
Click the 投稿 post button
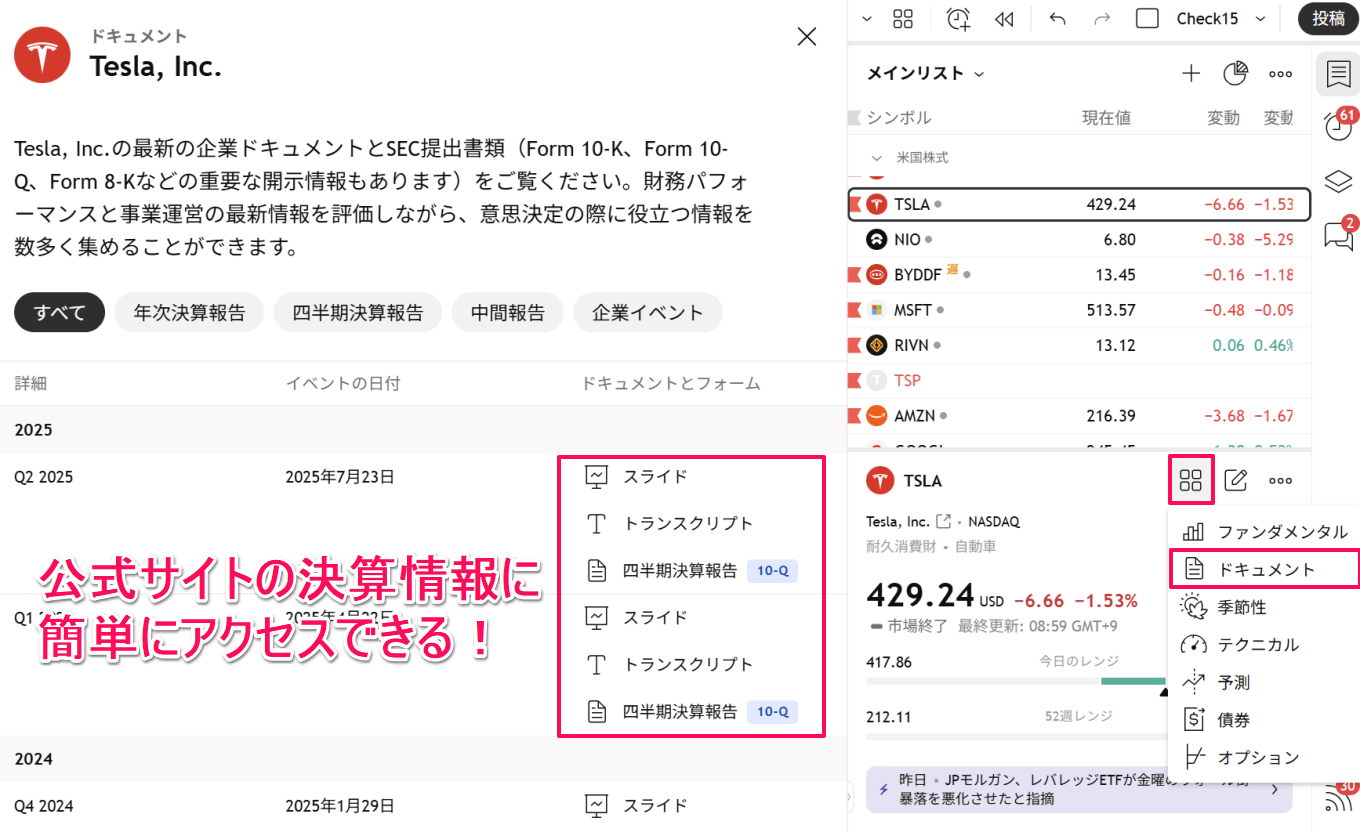(x=1328, y=18)
